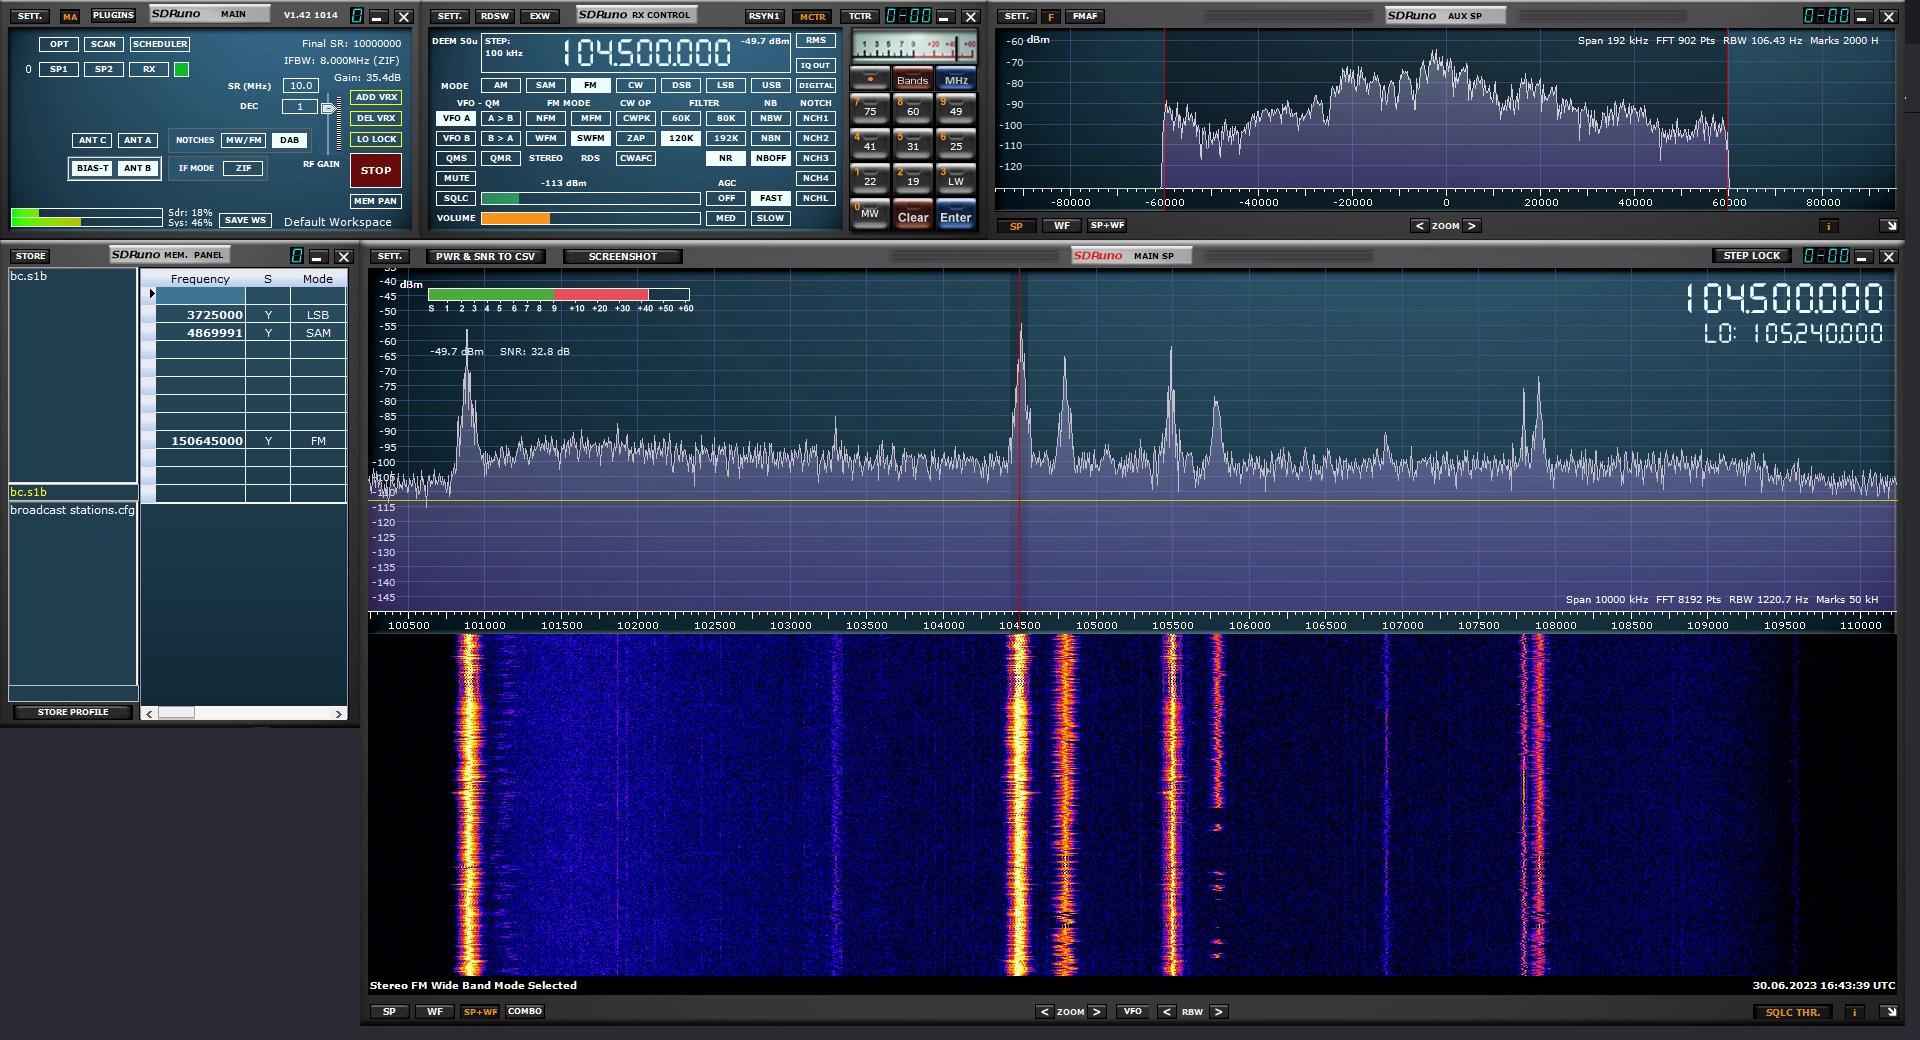1920x1040 pixels.
Task: Switch to COMBO view in MAIN SP
Action: click(x=525, y=1012)
